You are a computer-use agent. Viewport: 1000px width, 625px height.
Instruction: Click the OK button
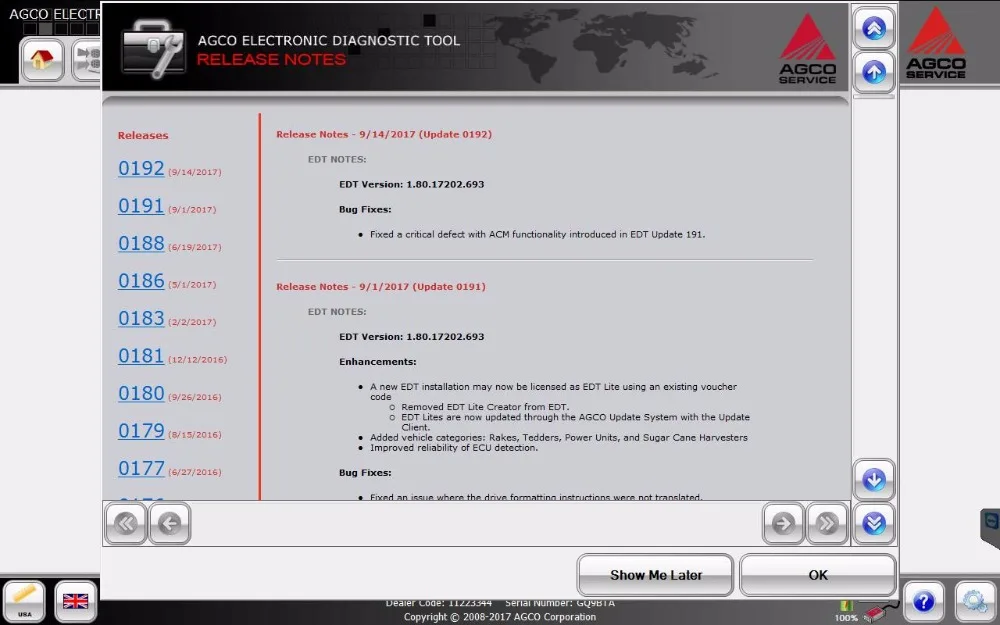[x=818, y=575]
